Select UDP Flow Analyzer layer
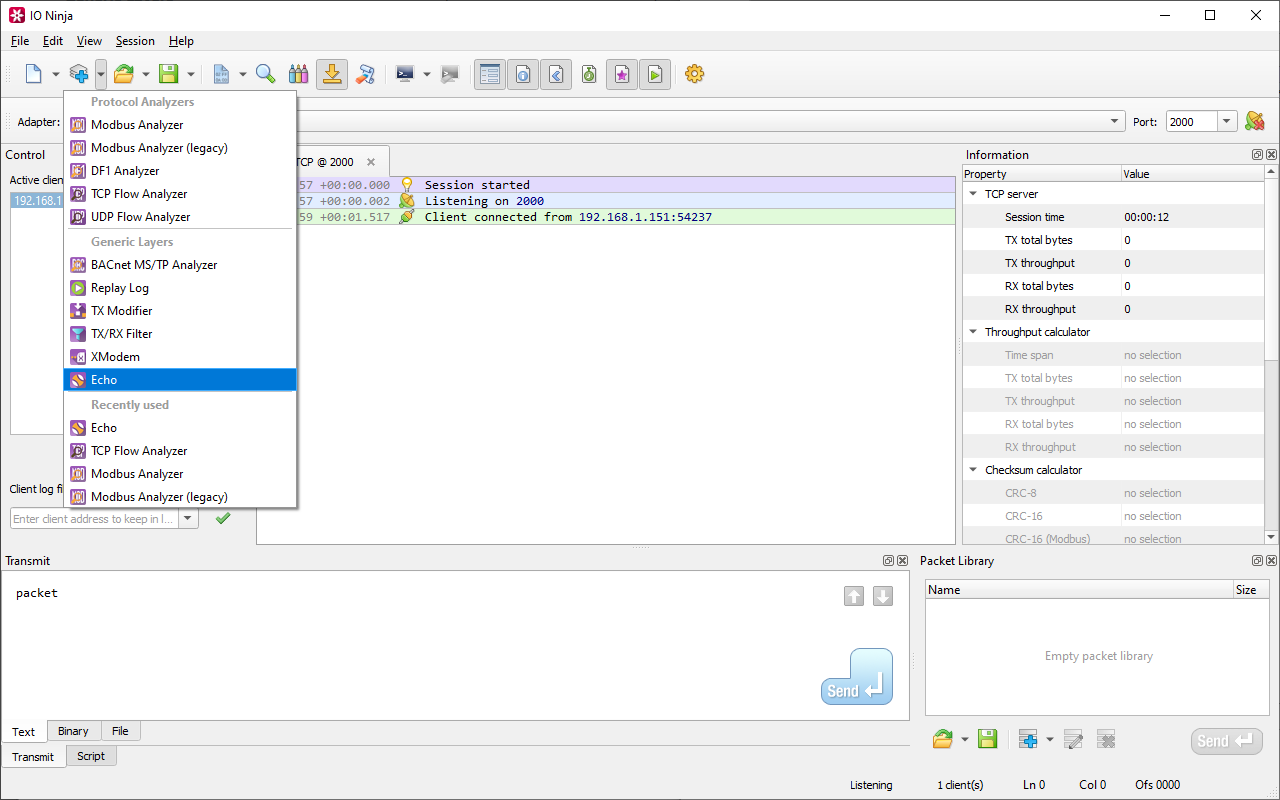 (x=180, y=217)
